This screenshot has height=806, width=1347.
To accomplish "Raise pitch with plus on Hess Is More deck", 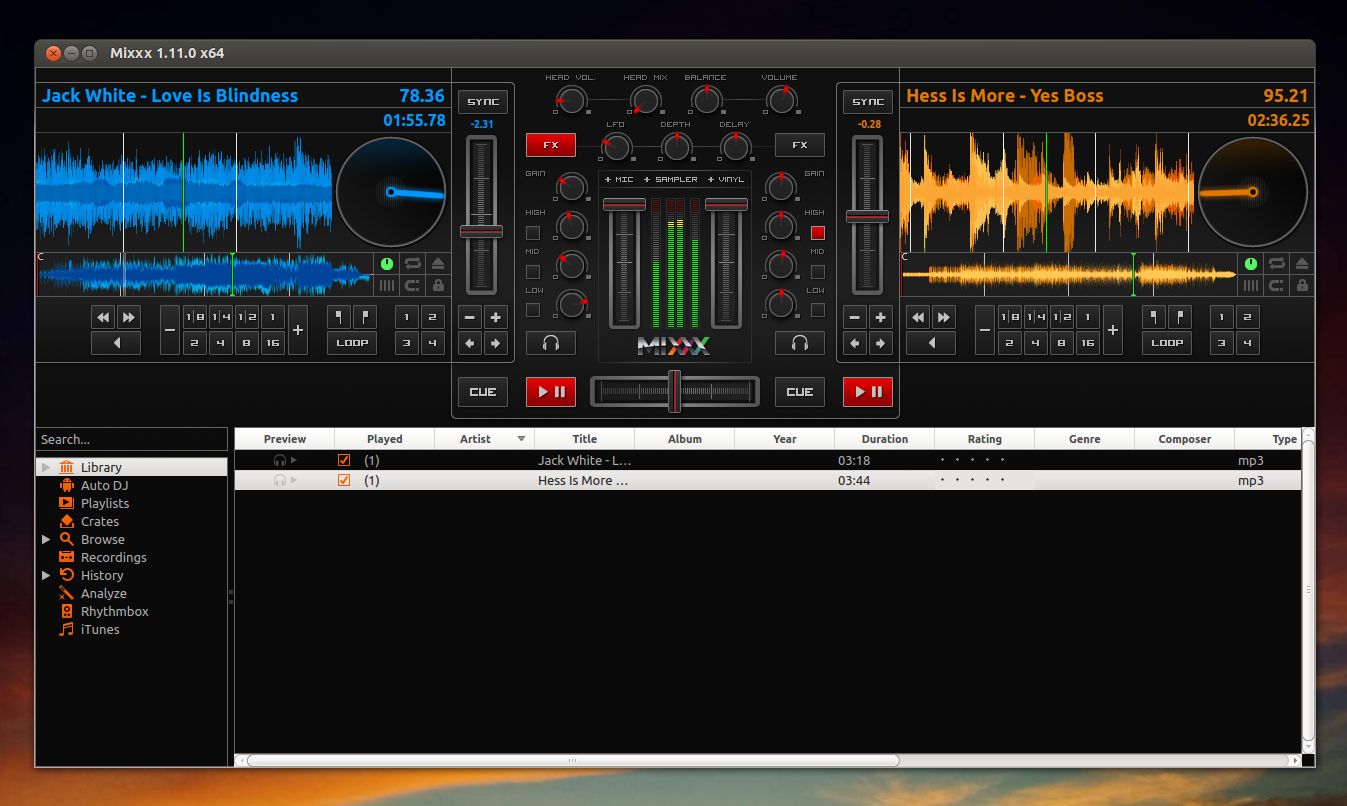I will pos(880,318).
